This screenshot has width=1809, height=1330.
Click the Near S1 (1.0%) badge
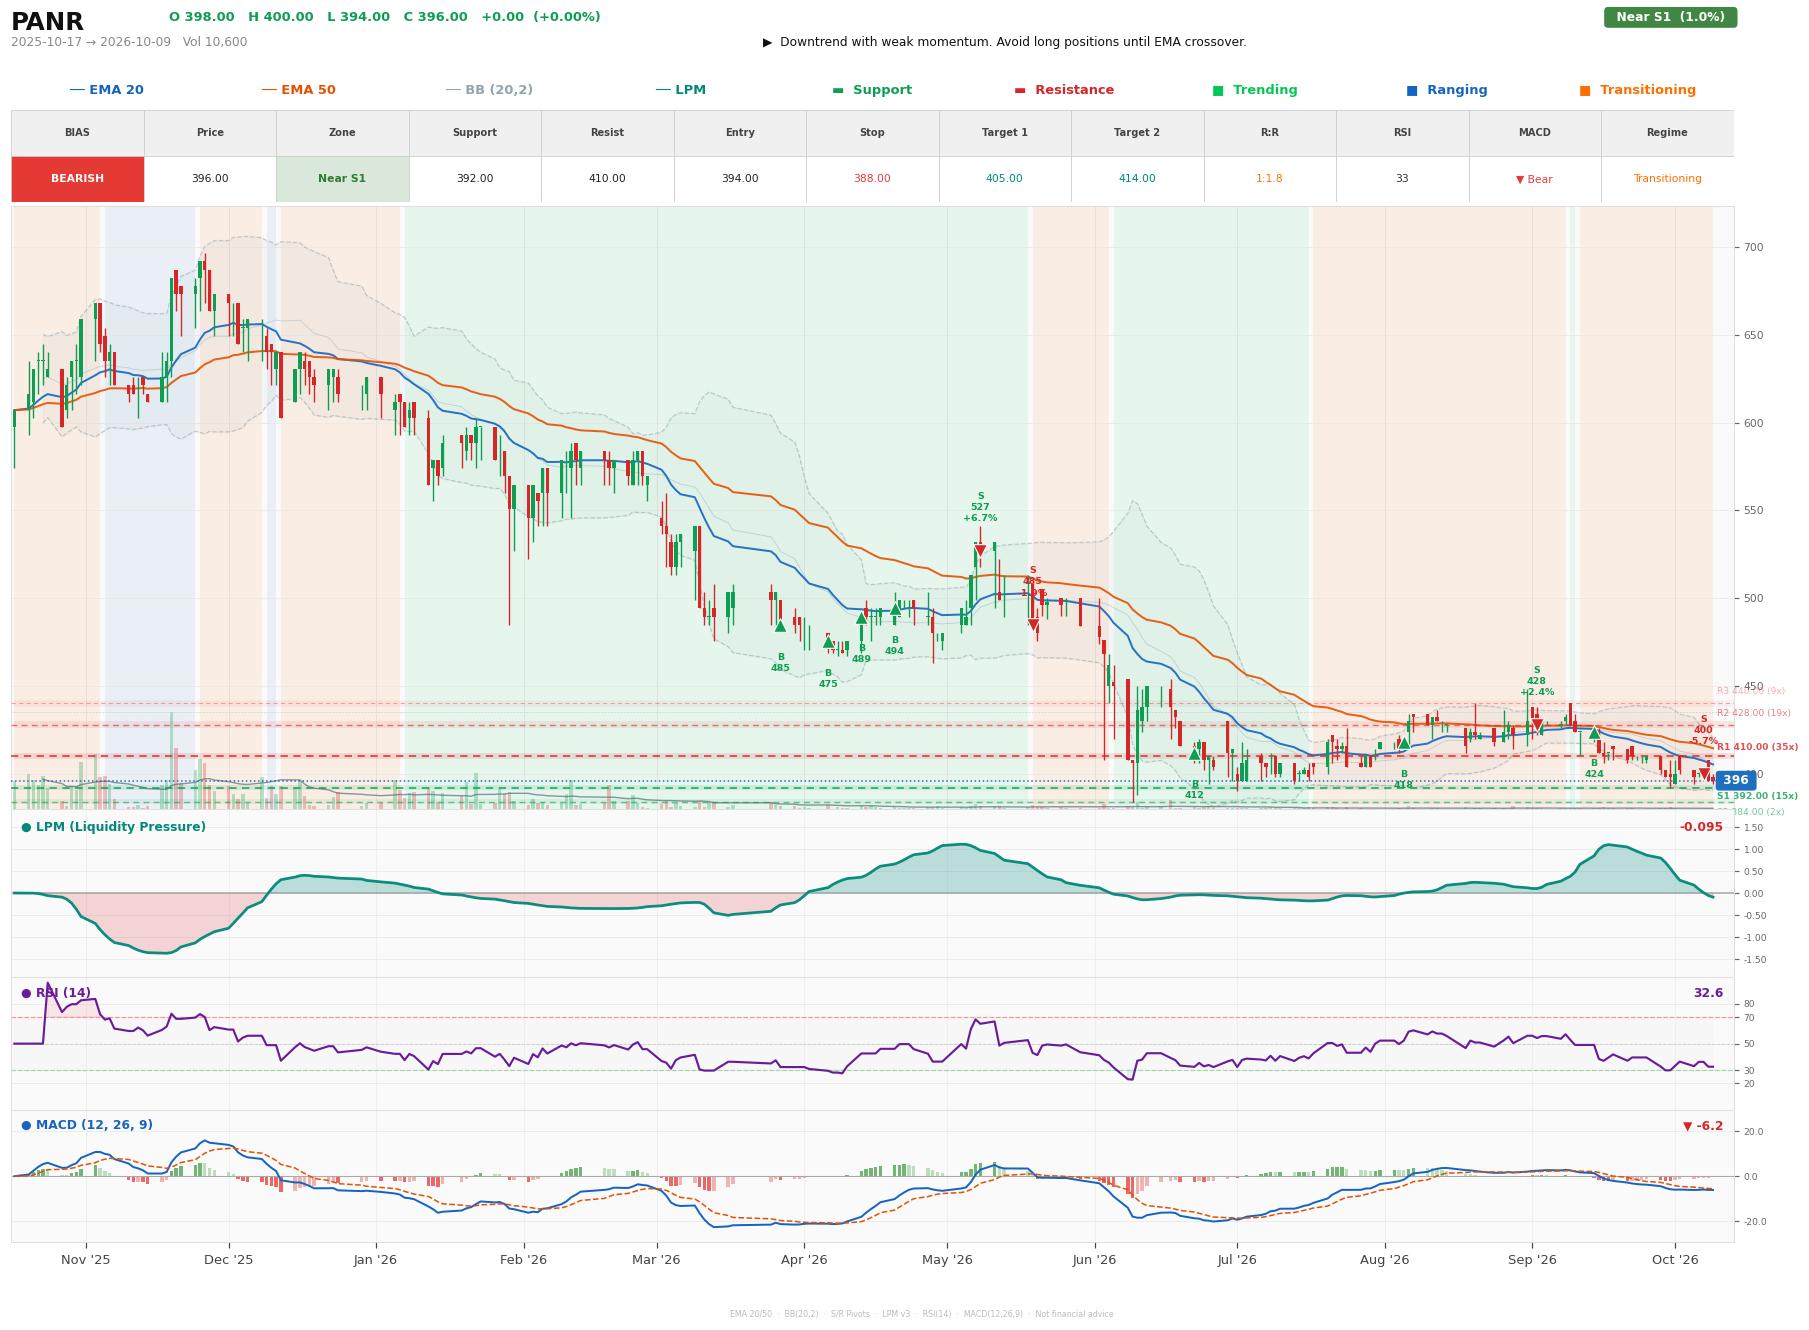[1670, 17]
